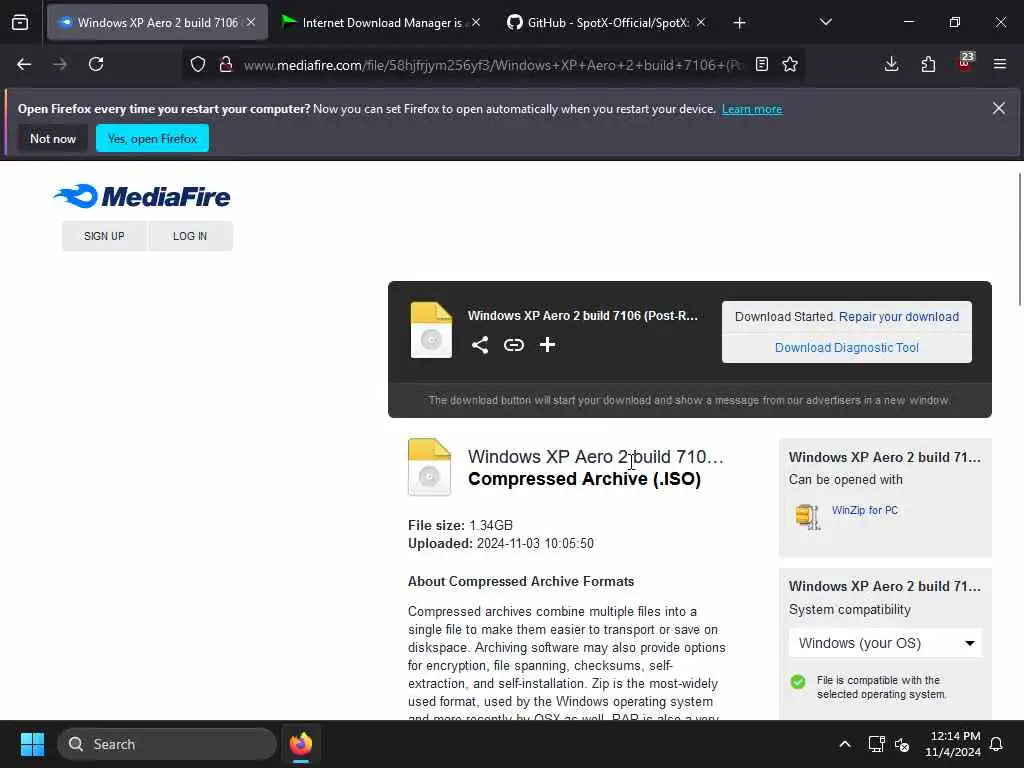The width and height of the screenshot is (1024, 768).
Task: Open WinZip for PC link
Action: click(865, 510)
